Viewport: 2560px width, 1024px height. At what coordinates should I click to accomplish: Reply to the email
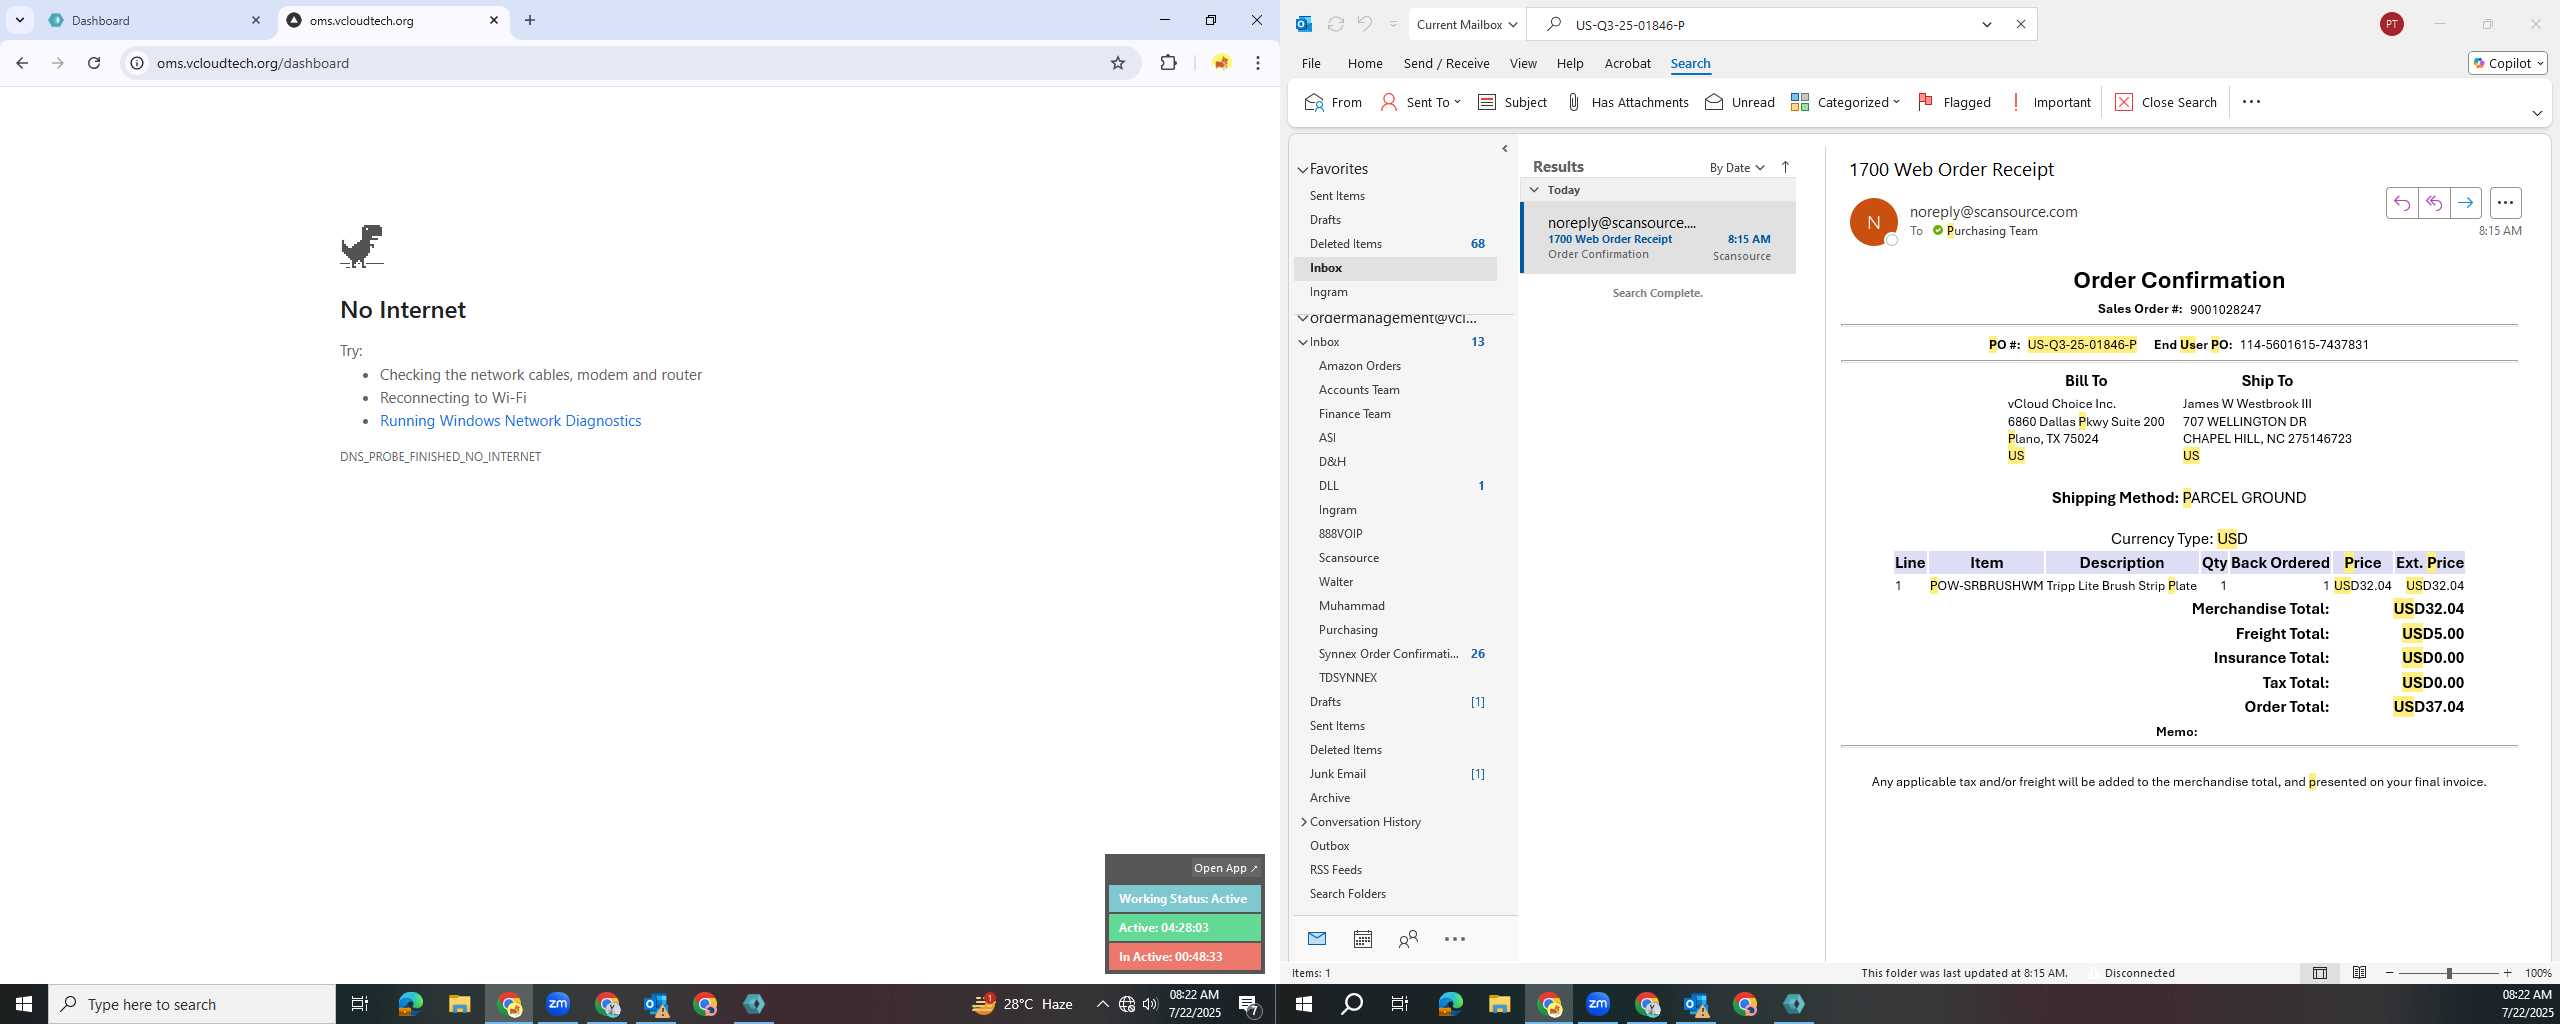point(2401,203)
